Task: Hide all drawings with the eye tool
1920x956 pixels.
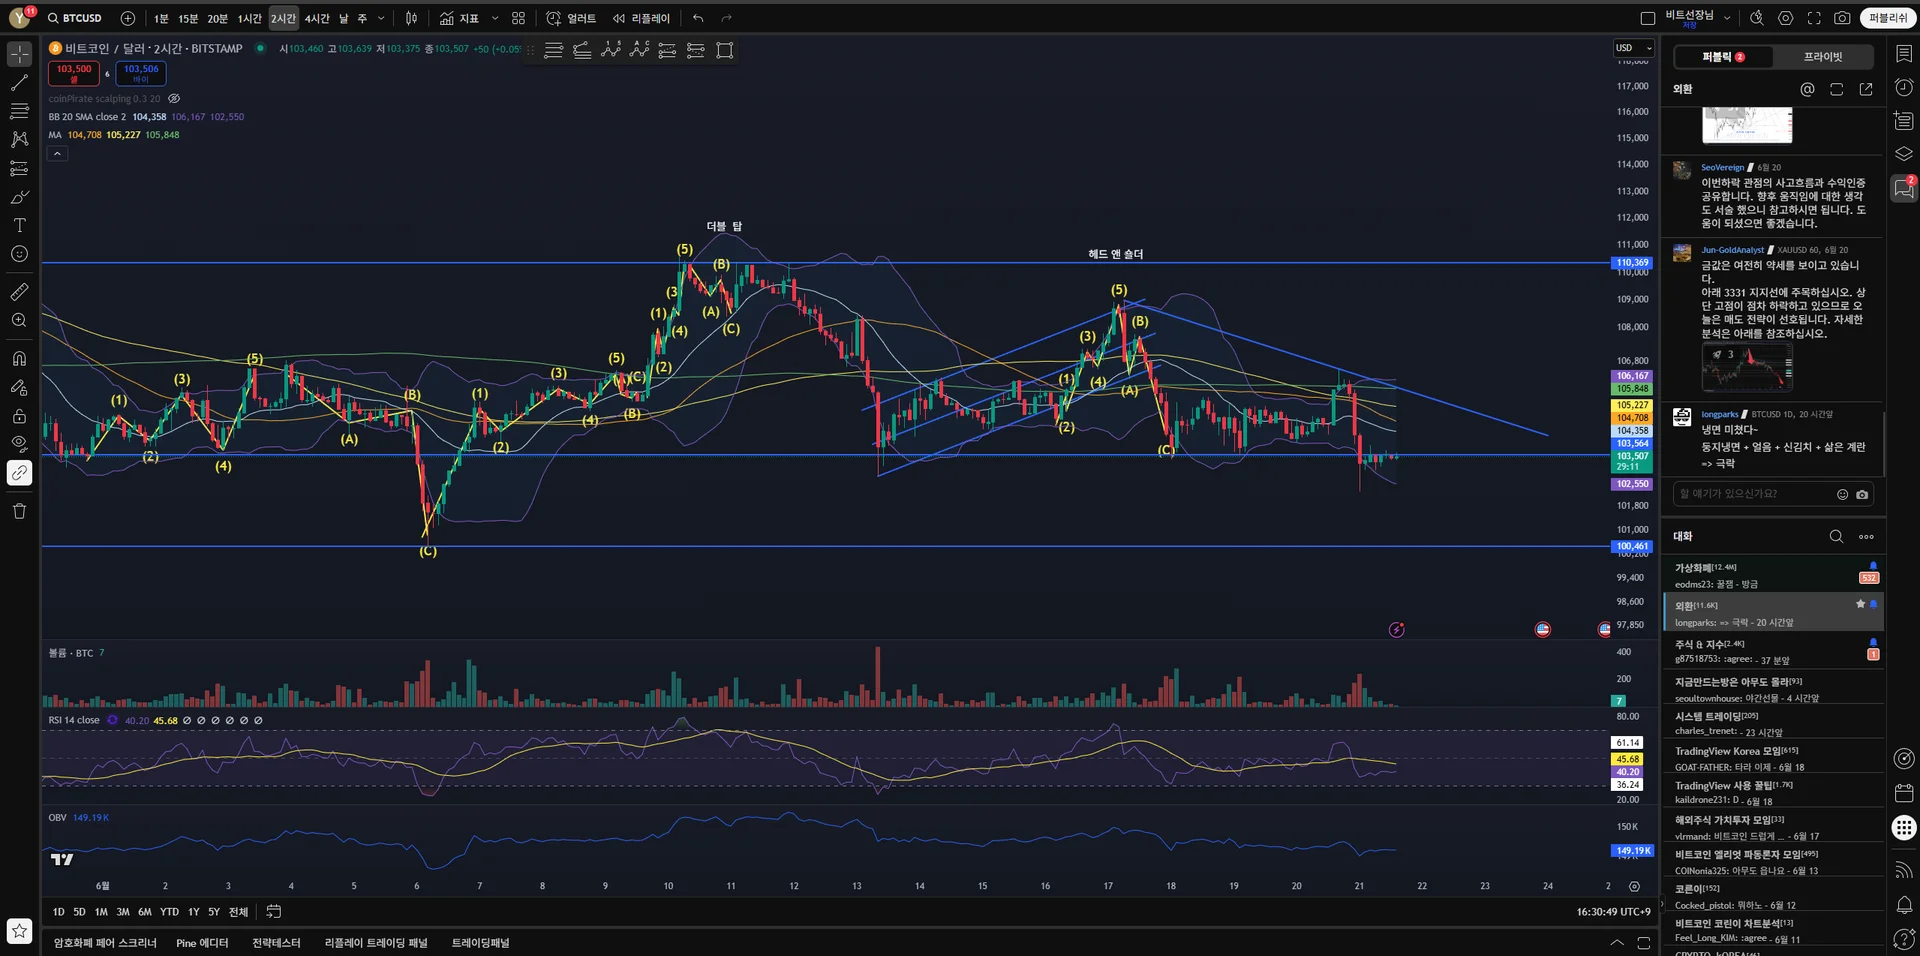Action: pos(19,444)
